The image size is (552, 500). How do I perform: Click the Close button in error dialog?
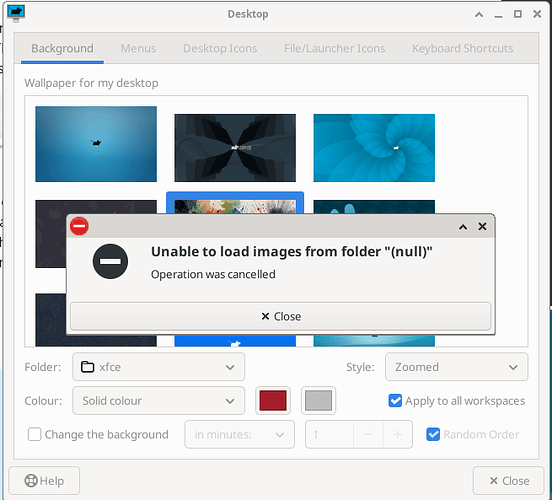point(281,316)
